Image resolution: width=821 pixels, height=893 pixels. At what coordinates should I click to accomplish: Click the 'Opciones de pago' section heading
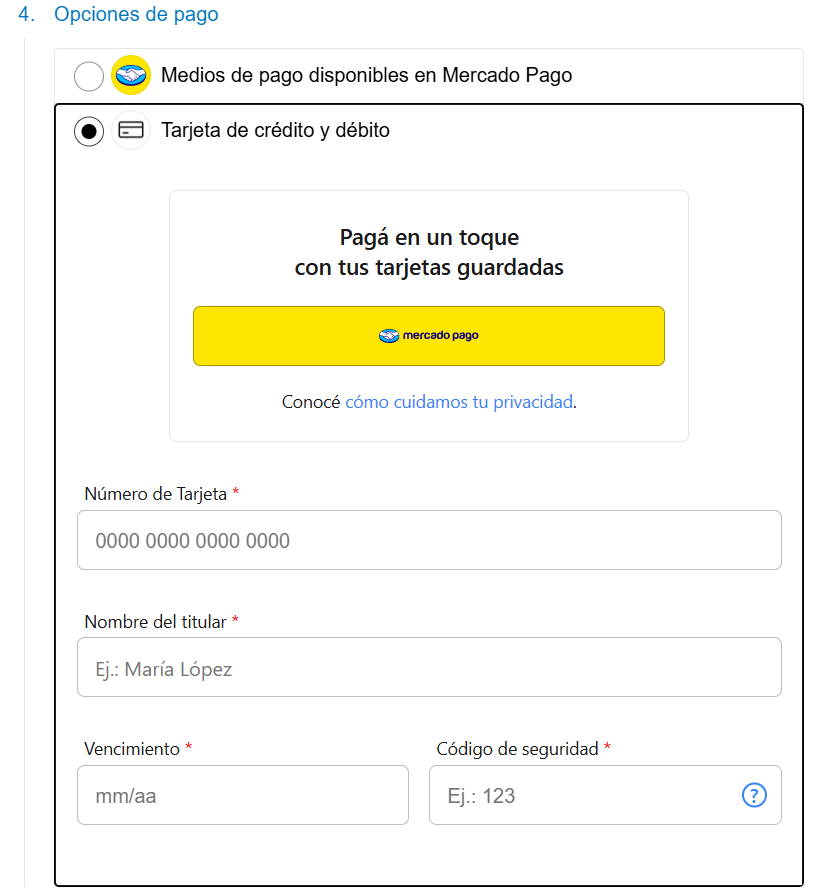(136, 15)
